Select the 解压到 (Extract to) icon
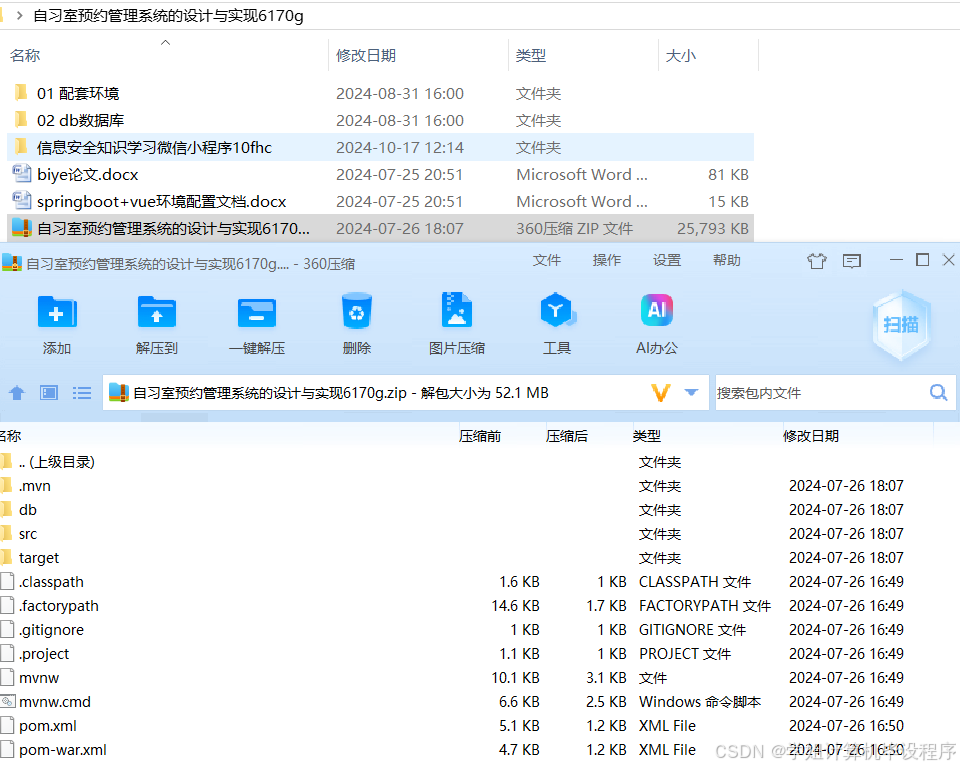 click(x=157, y=320)
